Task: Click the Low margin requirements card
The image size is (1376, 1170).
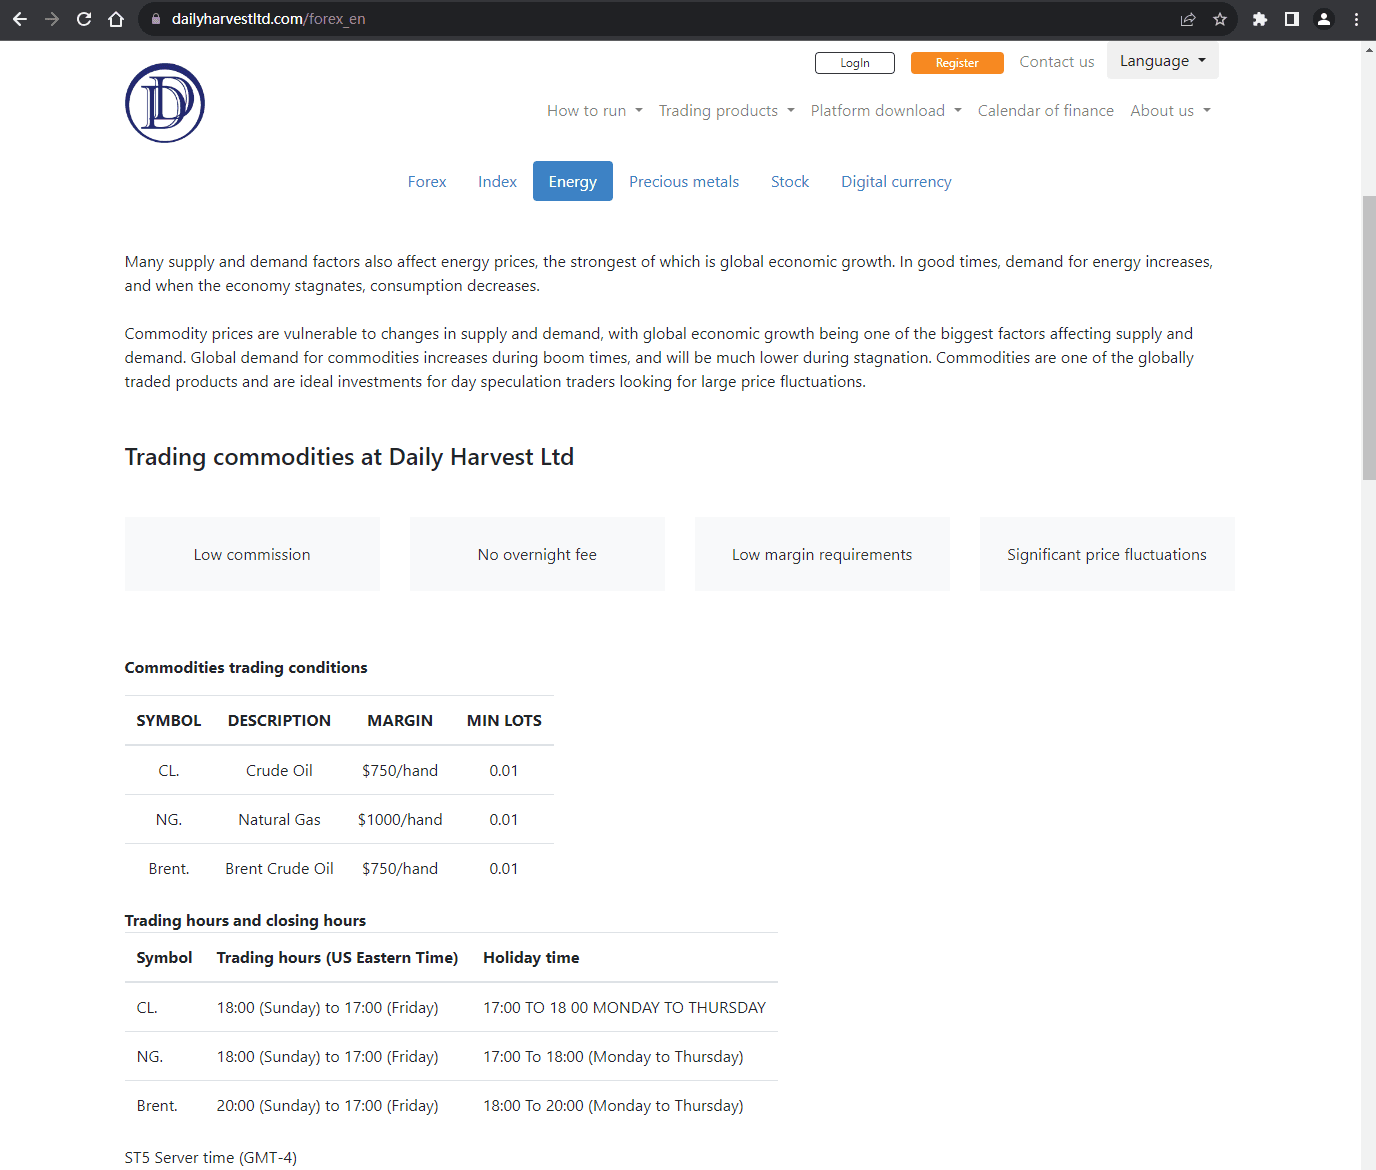Action: click(822, 554)
